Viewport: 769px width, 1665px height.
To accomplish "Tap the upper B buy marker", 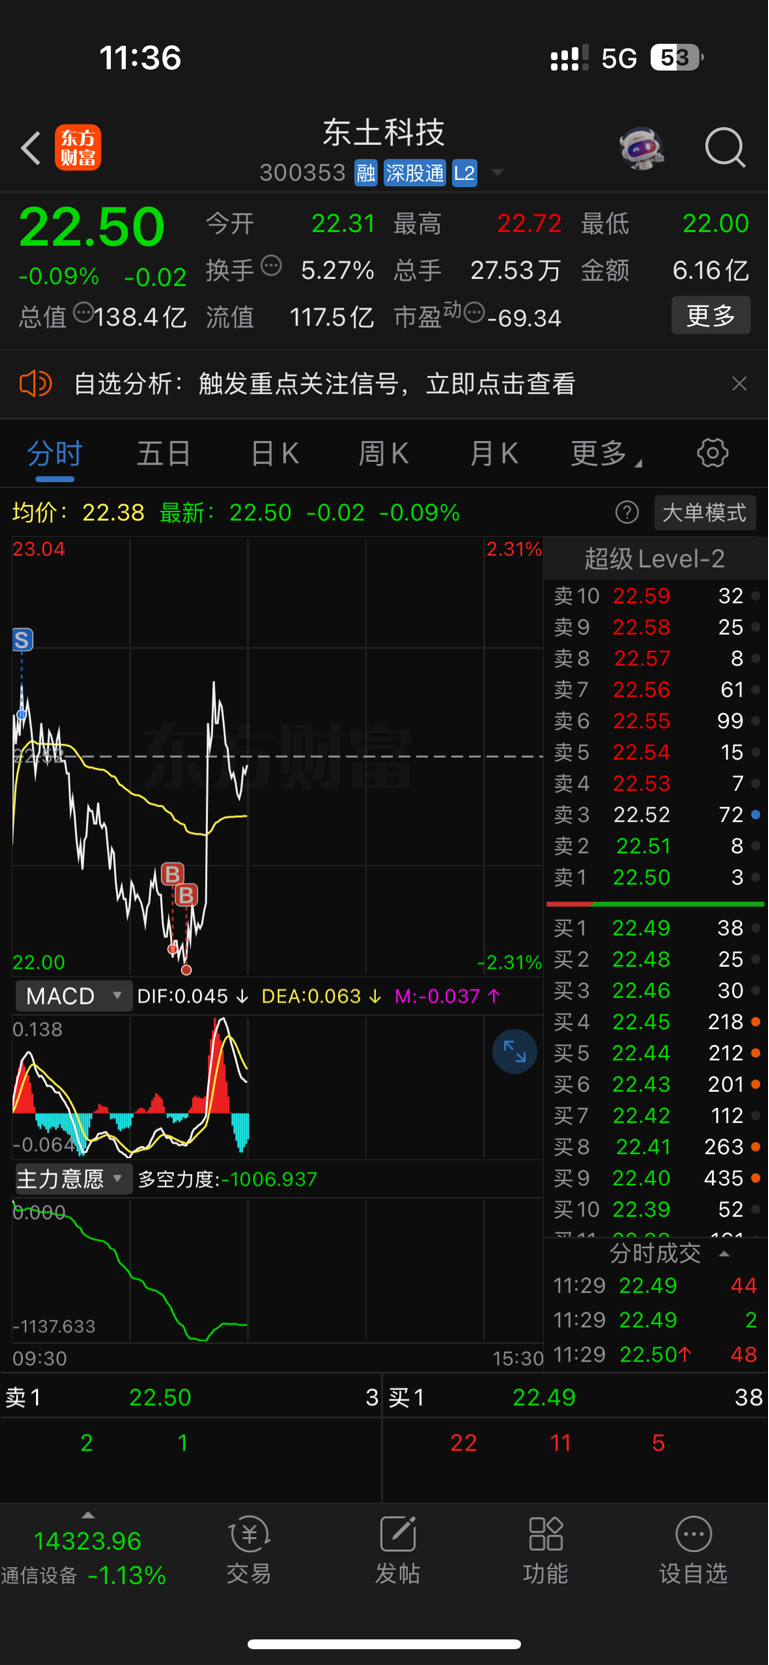I will point(173,874).
